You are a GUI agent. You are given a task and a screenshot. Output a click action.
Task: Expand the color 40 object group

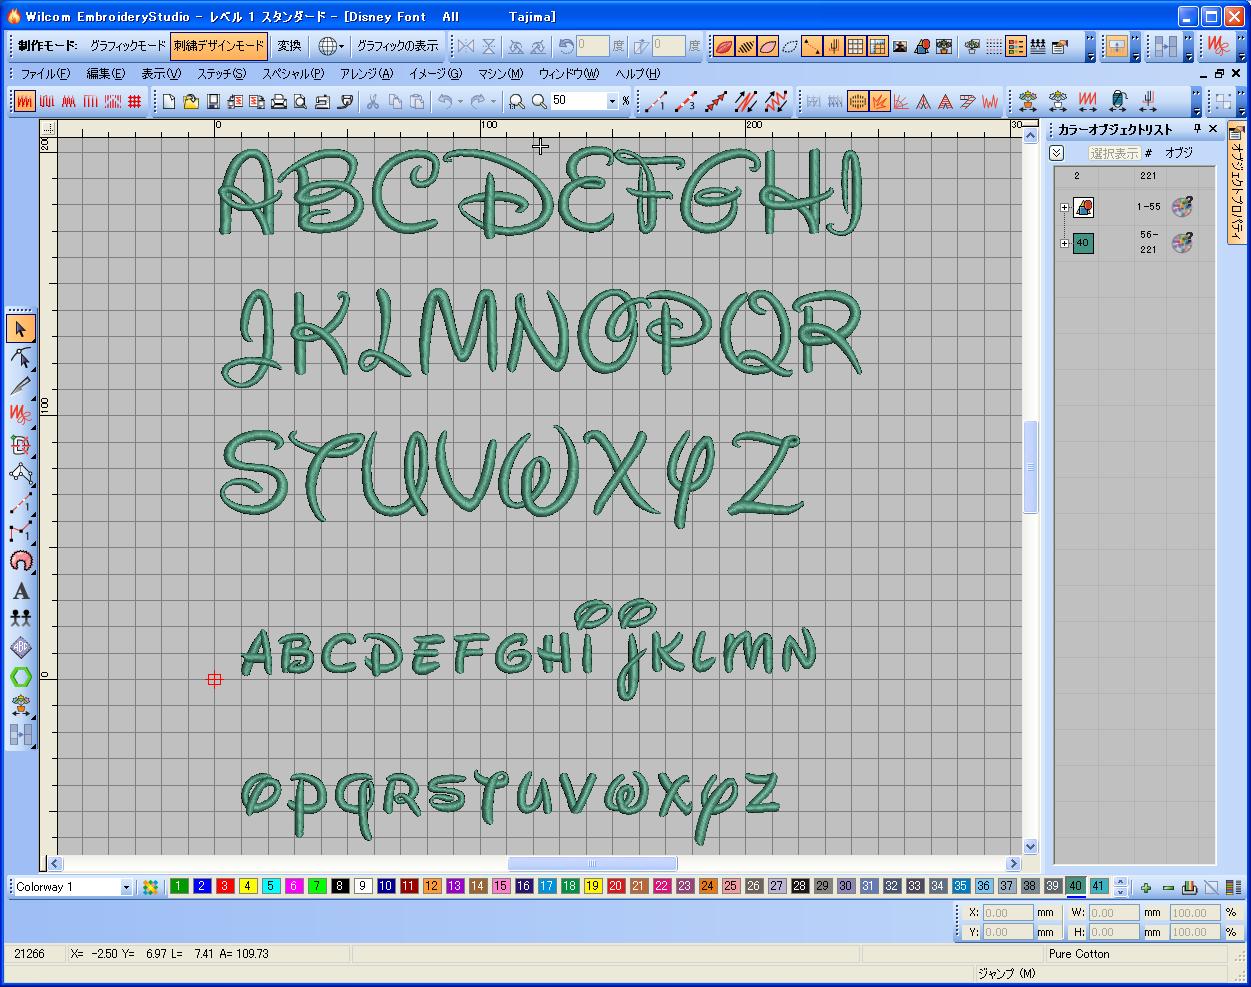point(1064,243)
